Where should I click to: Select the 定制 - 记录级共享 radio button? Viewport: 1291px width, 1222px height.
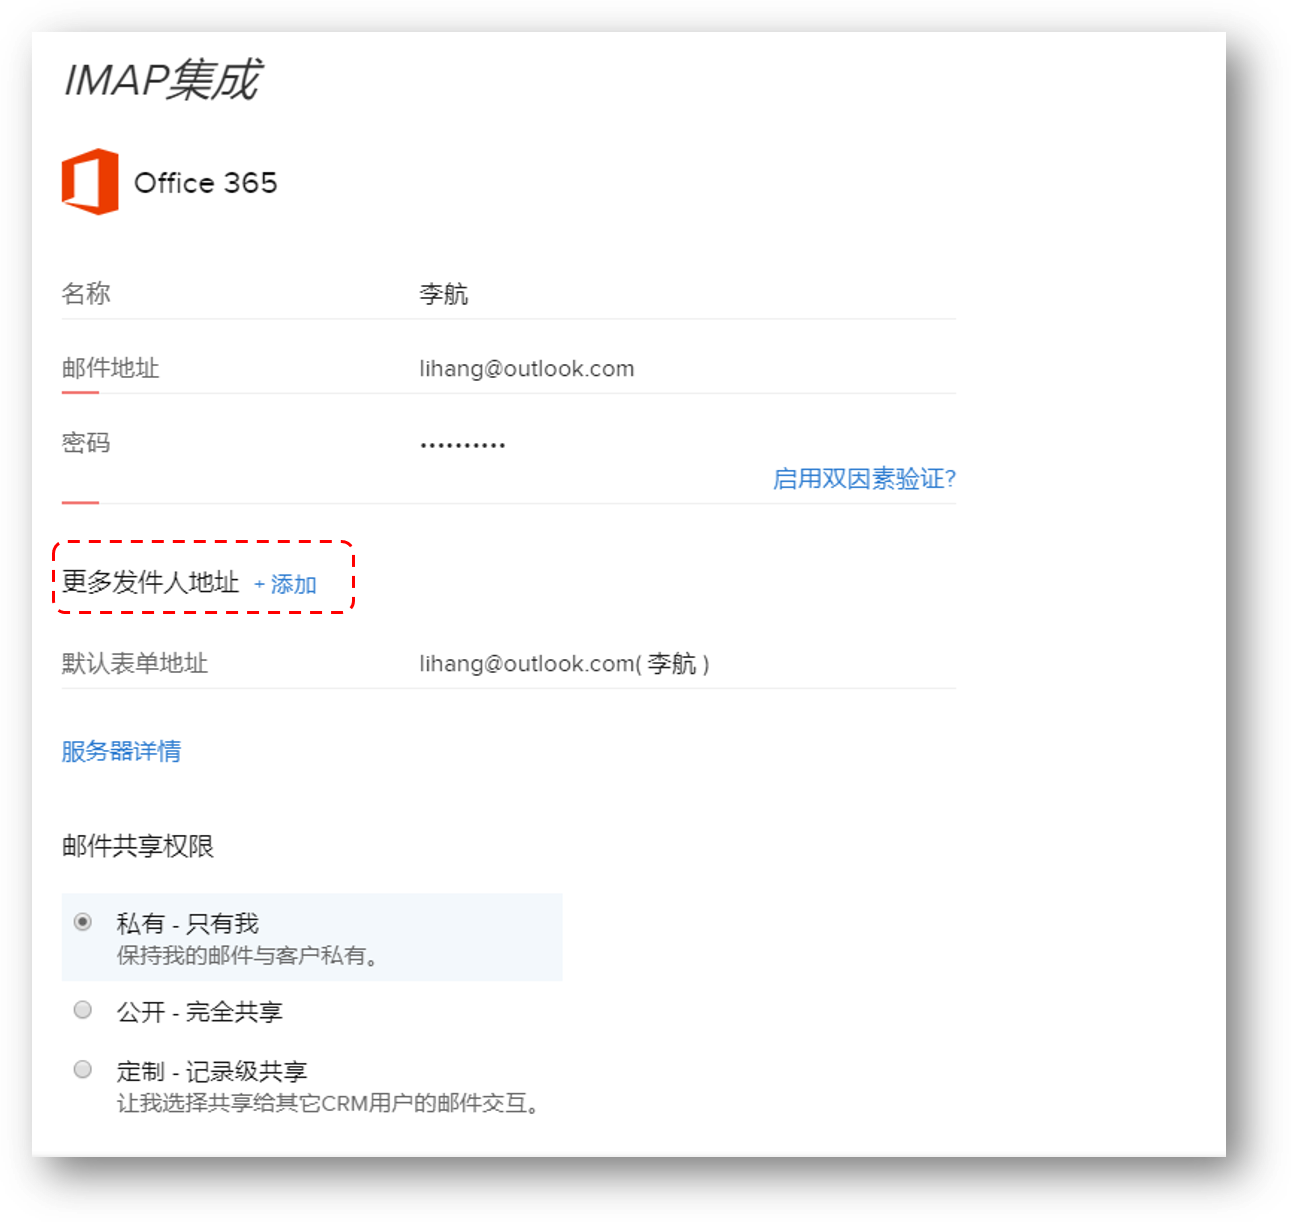(x=83, y=1070)
